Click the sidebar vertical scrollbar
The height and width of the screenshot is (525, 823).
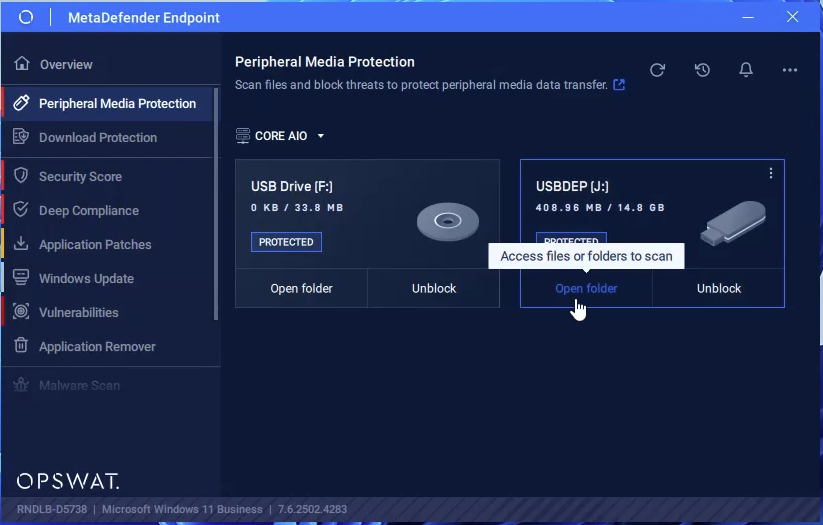click(x=216, y=204)
